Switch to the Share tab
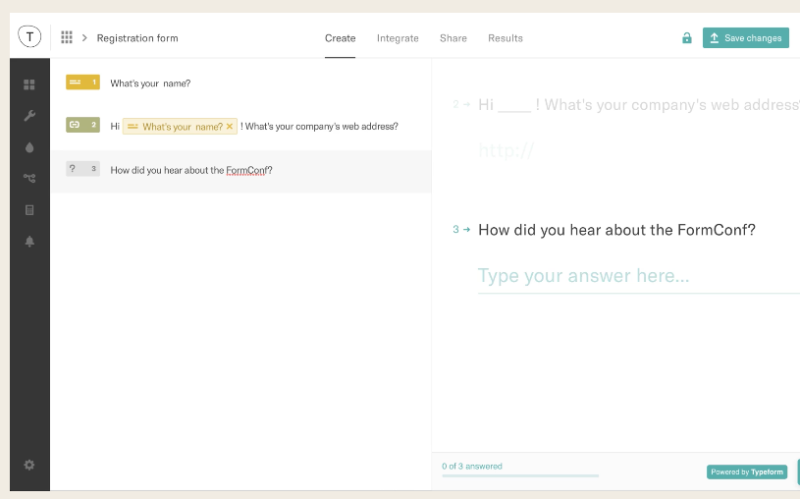 click(453, 38)
